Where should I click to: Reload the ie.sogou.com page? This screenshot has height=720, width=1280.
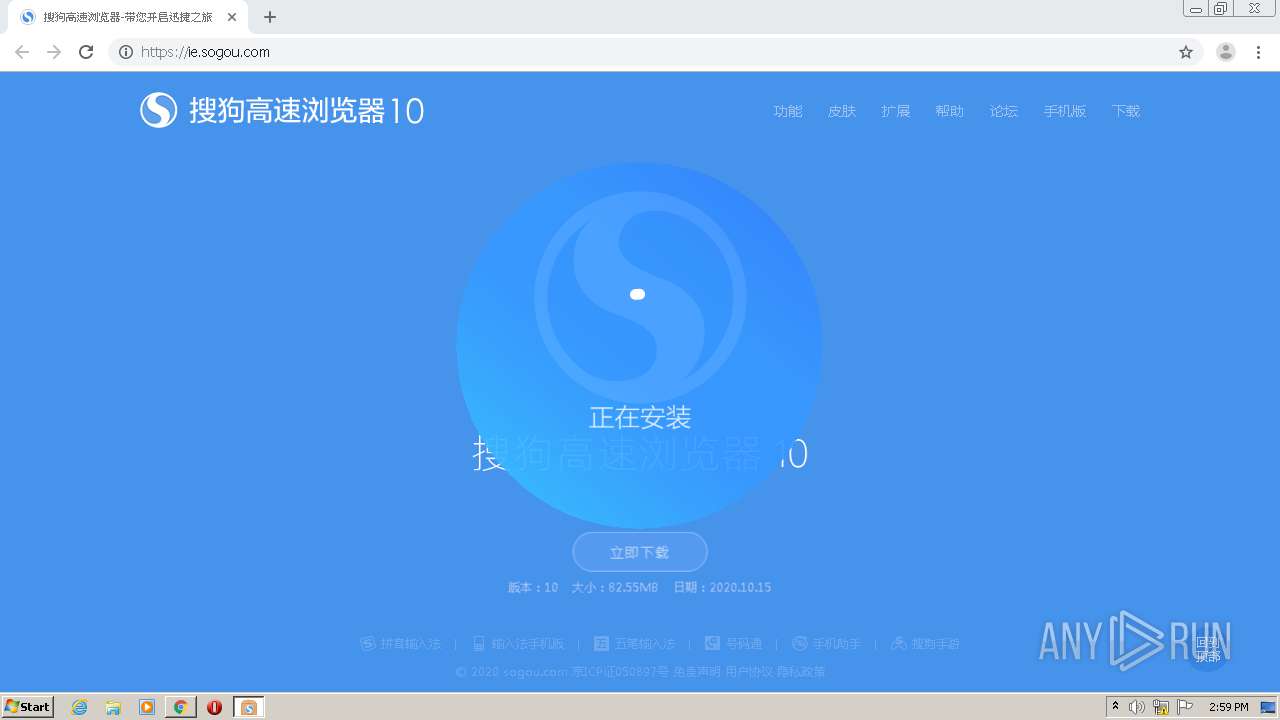click(x=86, y=52)
